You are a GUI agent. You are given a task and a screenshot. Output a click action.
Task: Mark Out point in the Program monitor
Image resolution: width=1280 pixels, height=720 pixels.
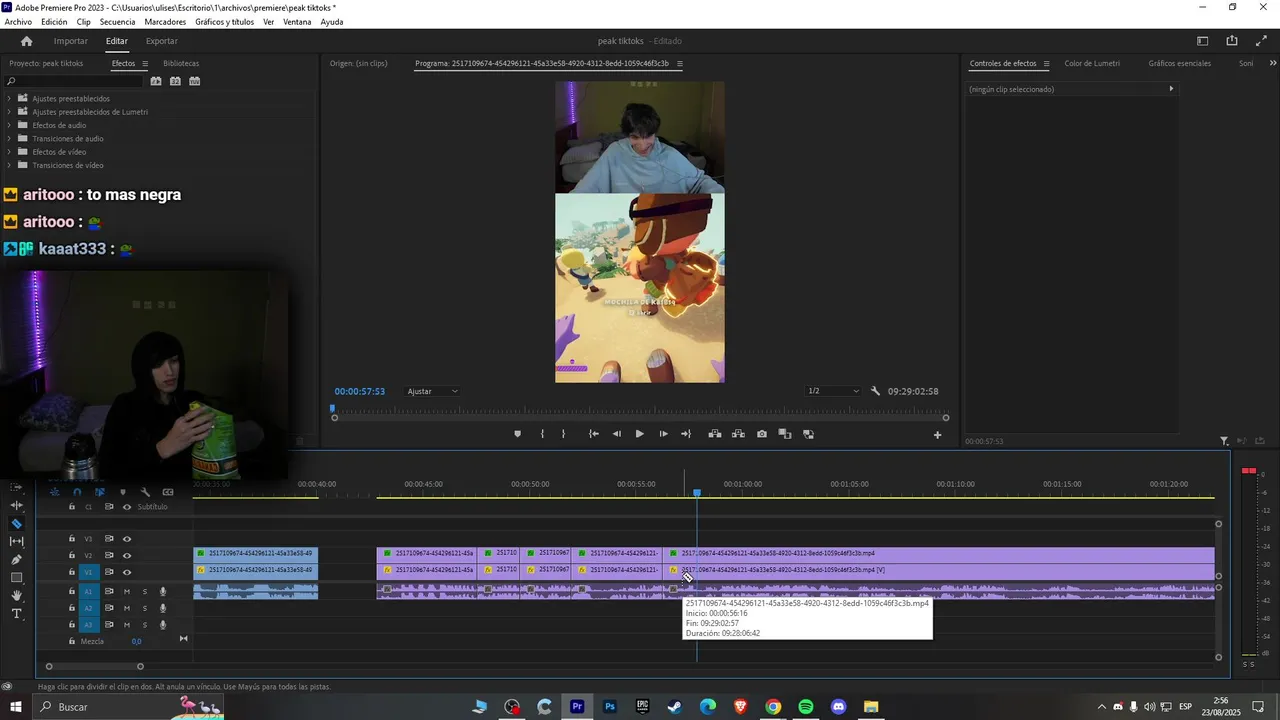tap(563, 434)
